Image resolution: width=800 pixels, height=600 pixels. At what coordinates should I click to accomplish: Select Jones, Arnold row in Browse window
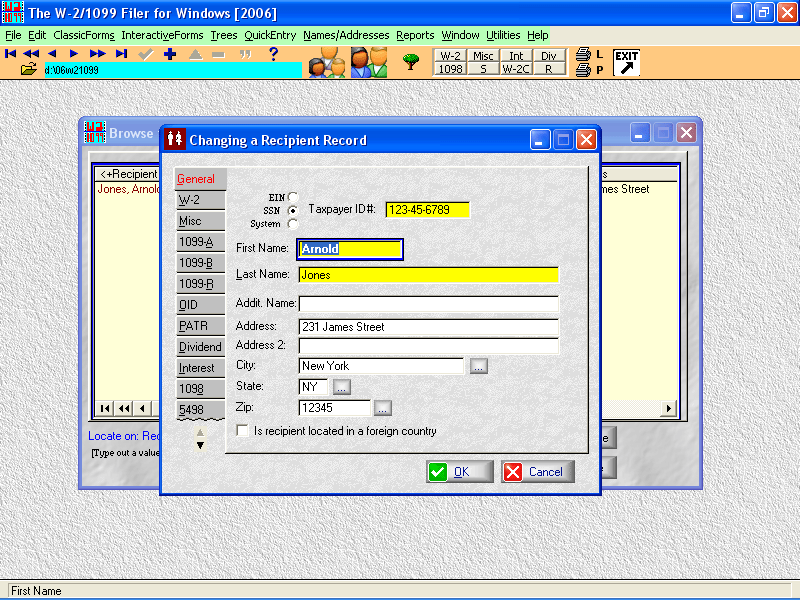[x=128, y=189]
